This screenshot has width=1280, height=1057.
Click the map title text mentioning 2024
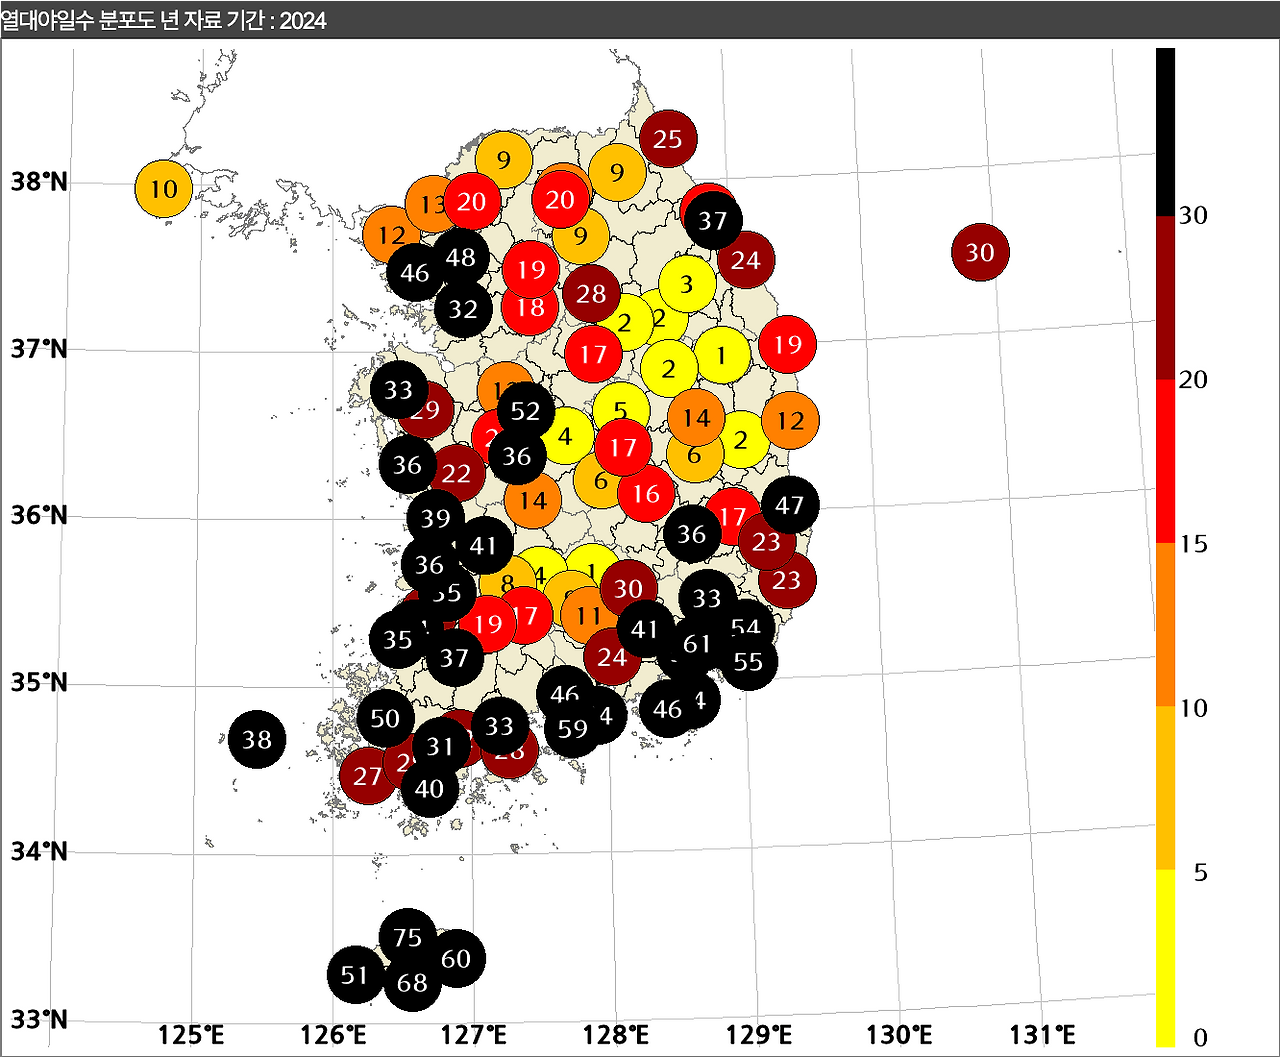[164, 20]
